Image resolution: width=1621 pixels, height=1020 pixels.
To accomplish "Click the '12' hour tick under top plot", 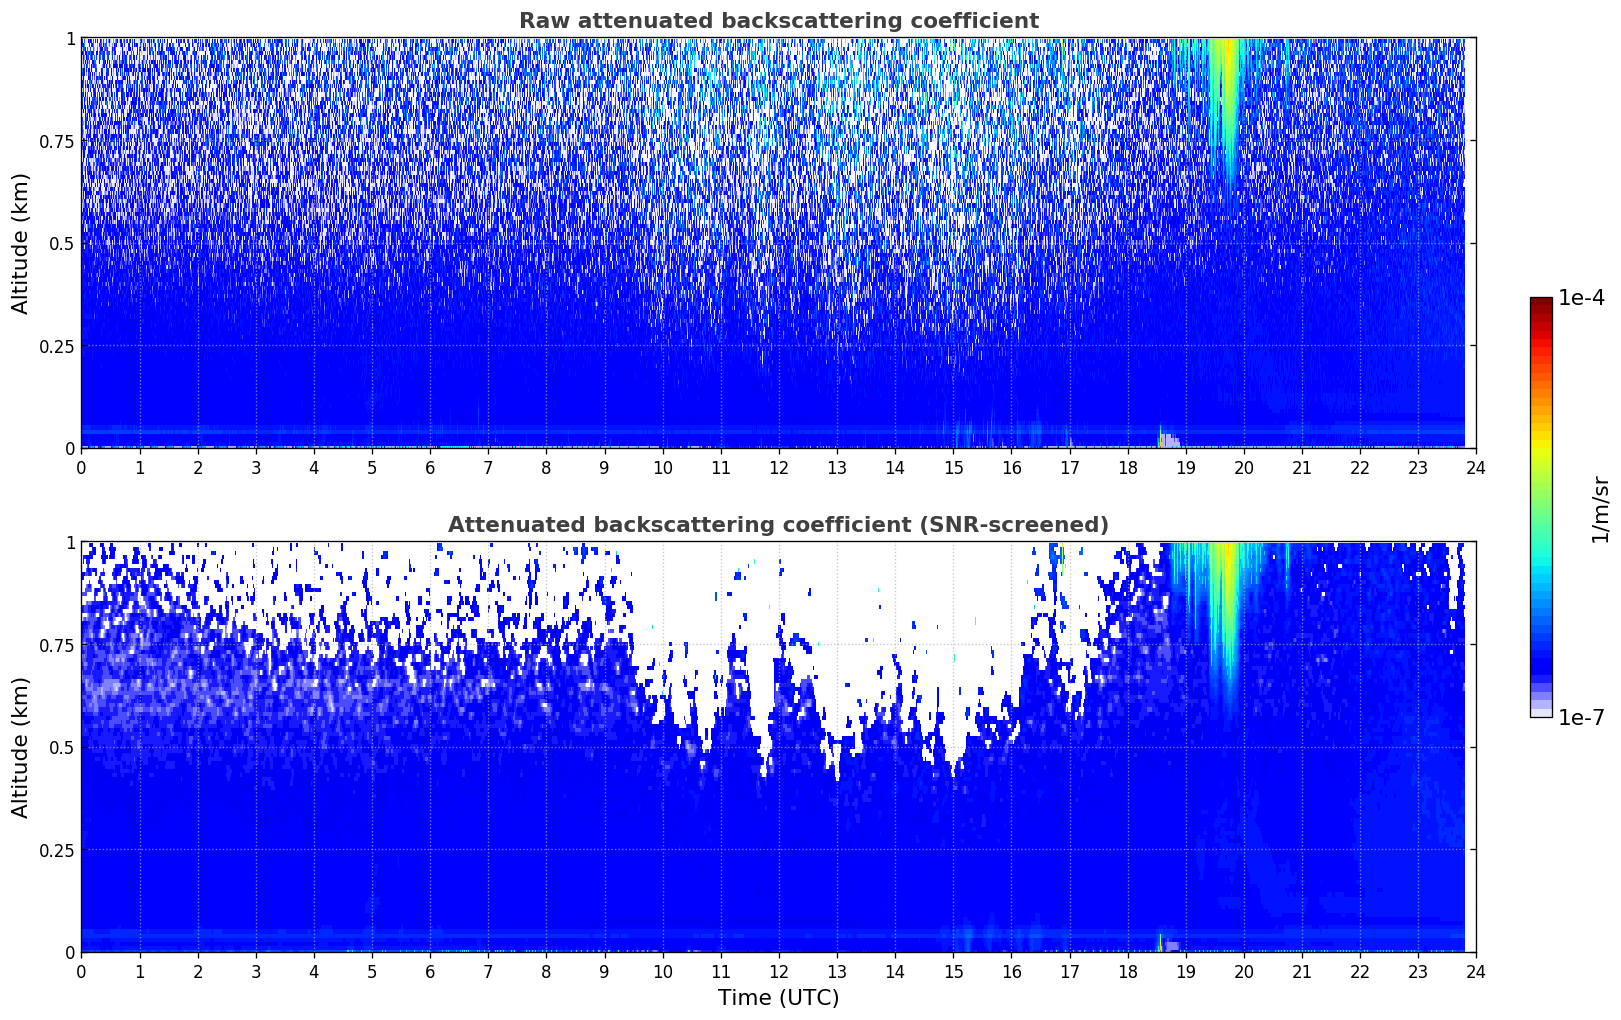I will pos(779,467).
